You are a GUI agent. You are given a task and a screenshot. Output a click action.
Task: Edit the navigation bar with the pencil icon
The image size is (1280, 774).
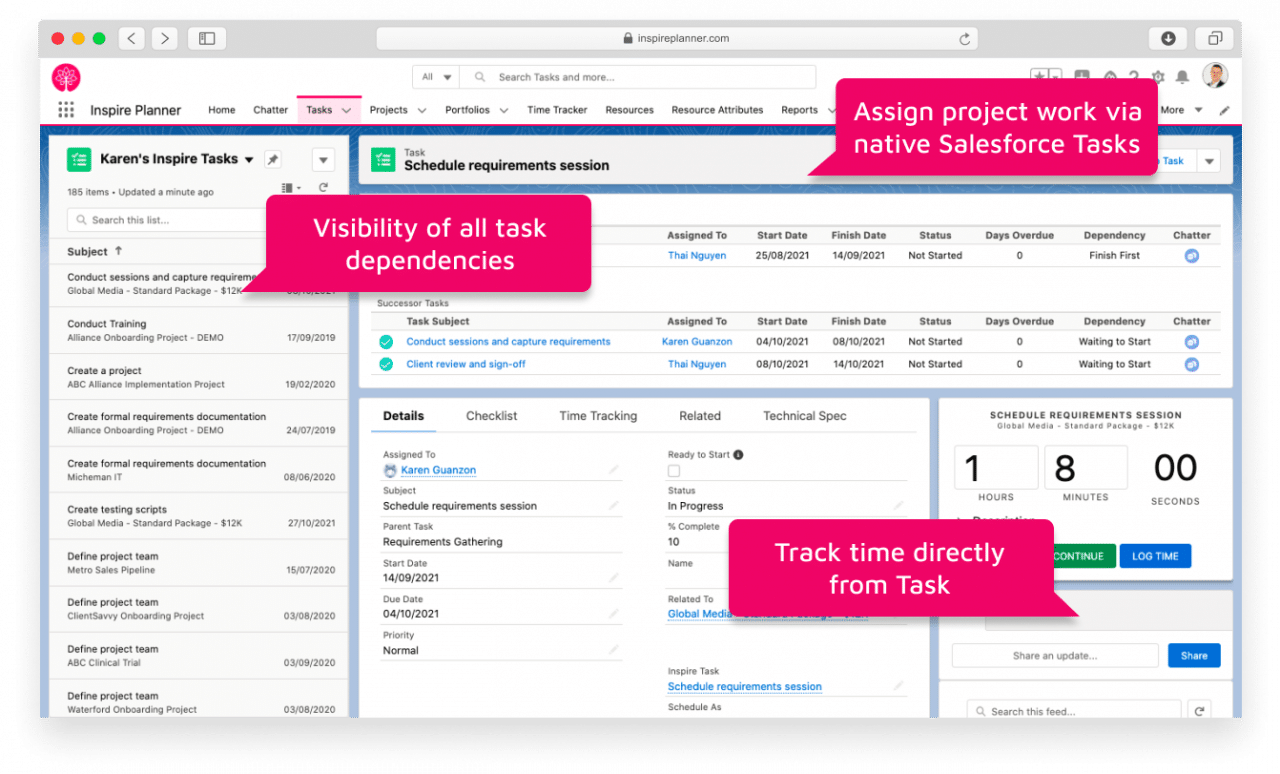[1225, 110]
